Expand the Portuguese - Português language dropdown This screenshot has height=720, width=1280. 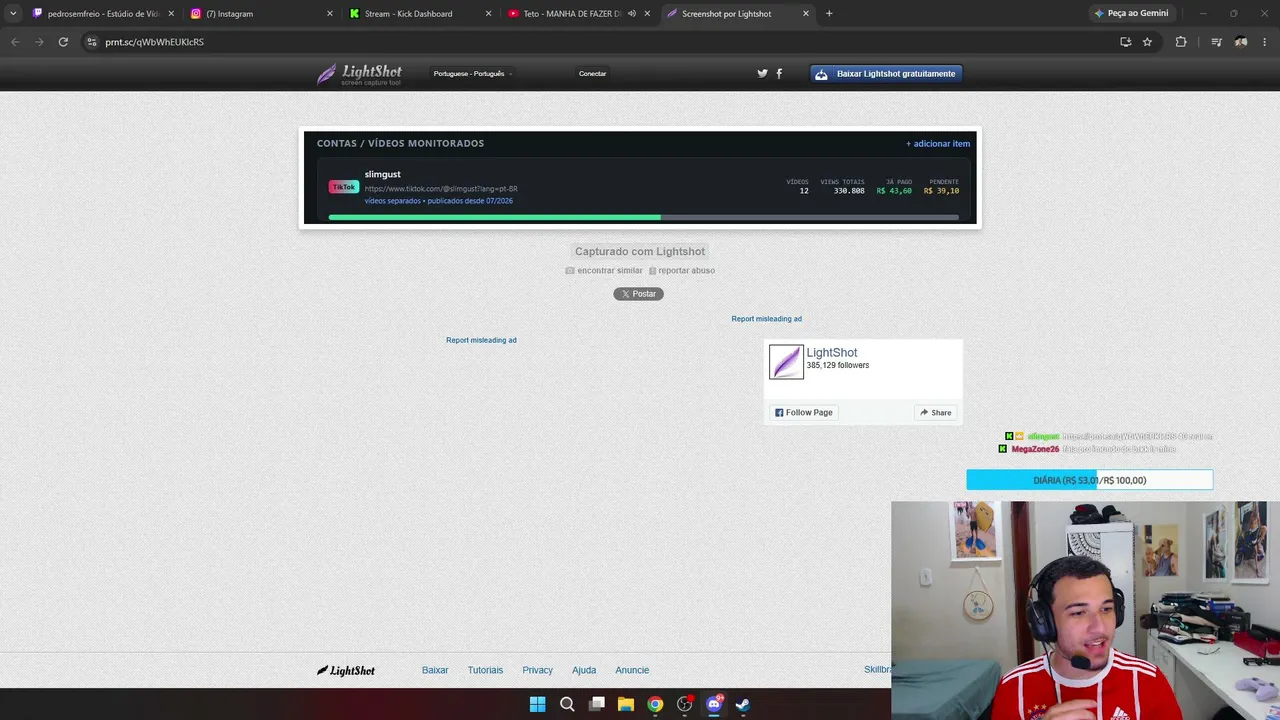(x=472, y=74)
